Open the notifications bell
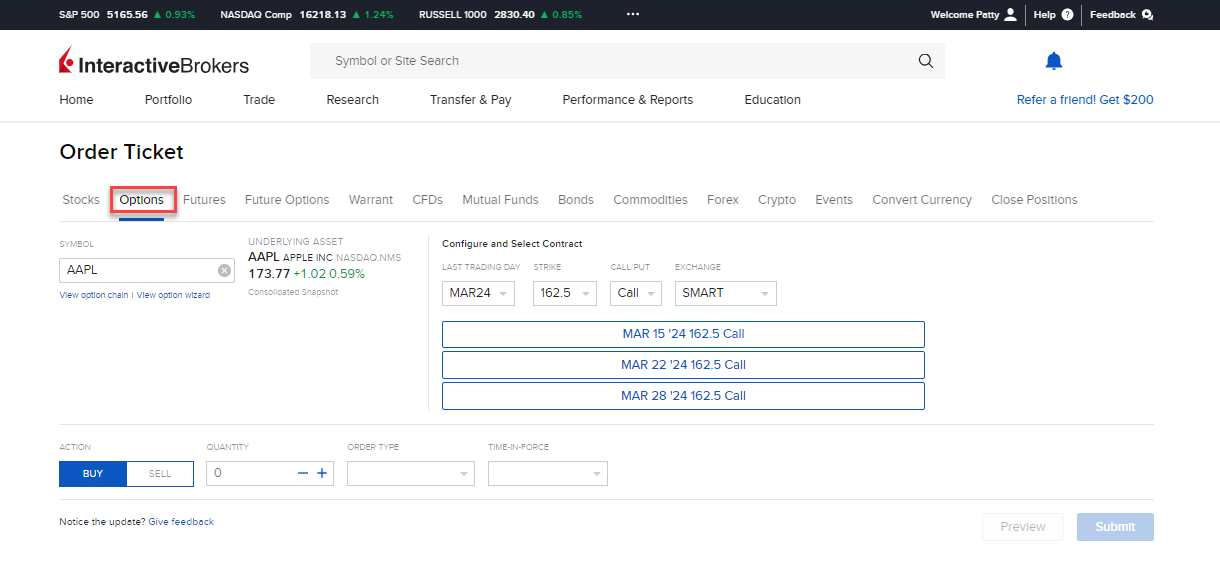The image size is (1220, 581). coord(1053,61)
